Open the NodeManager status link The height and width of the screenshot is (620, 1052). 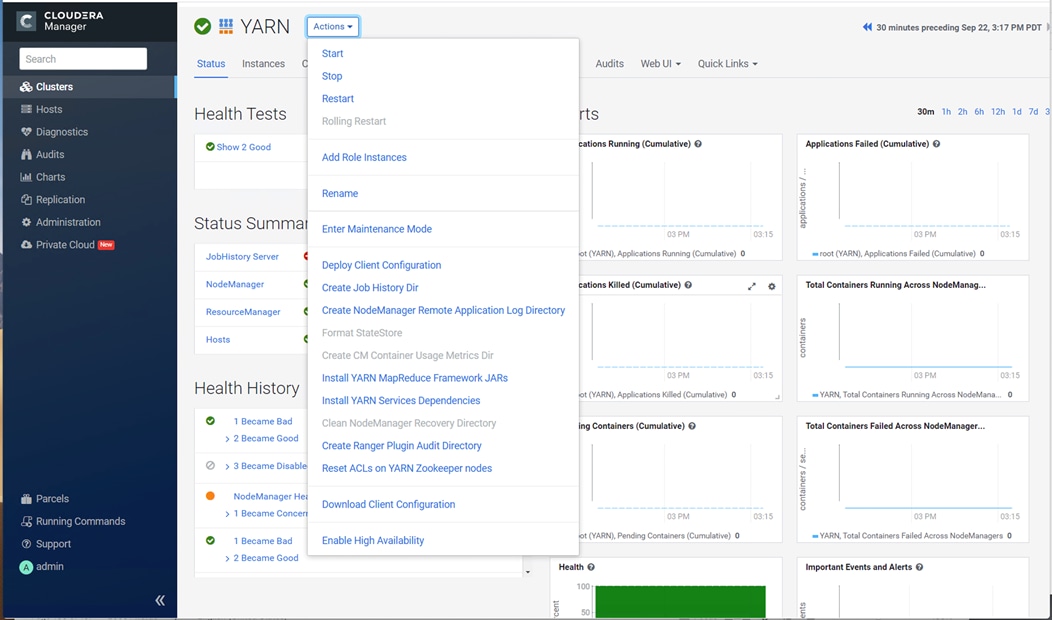tap(235, 284)
